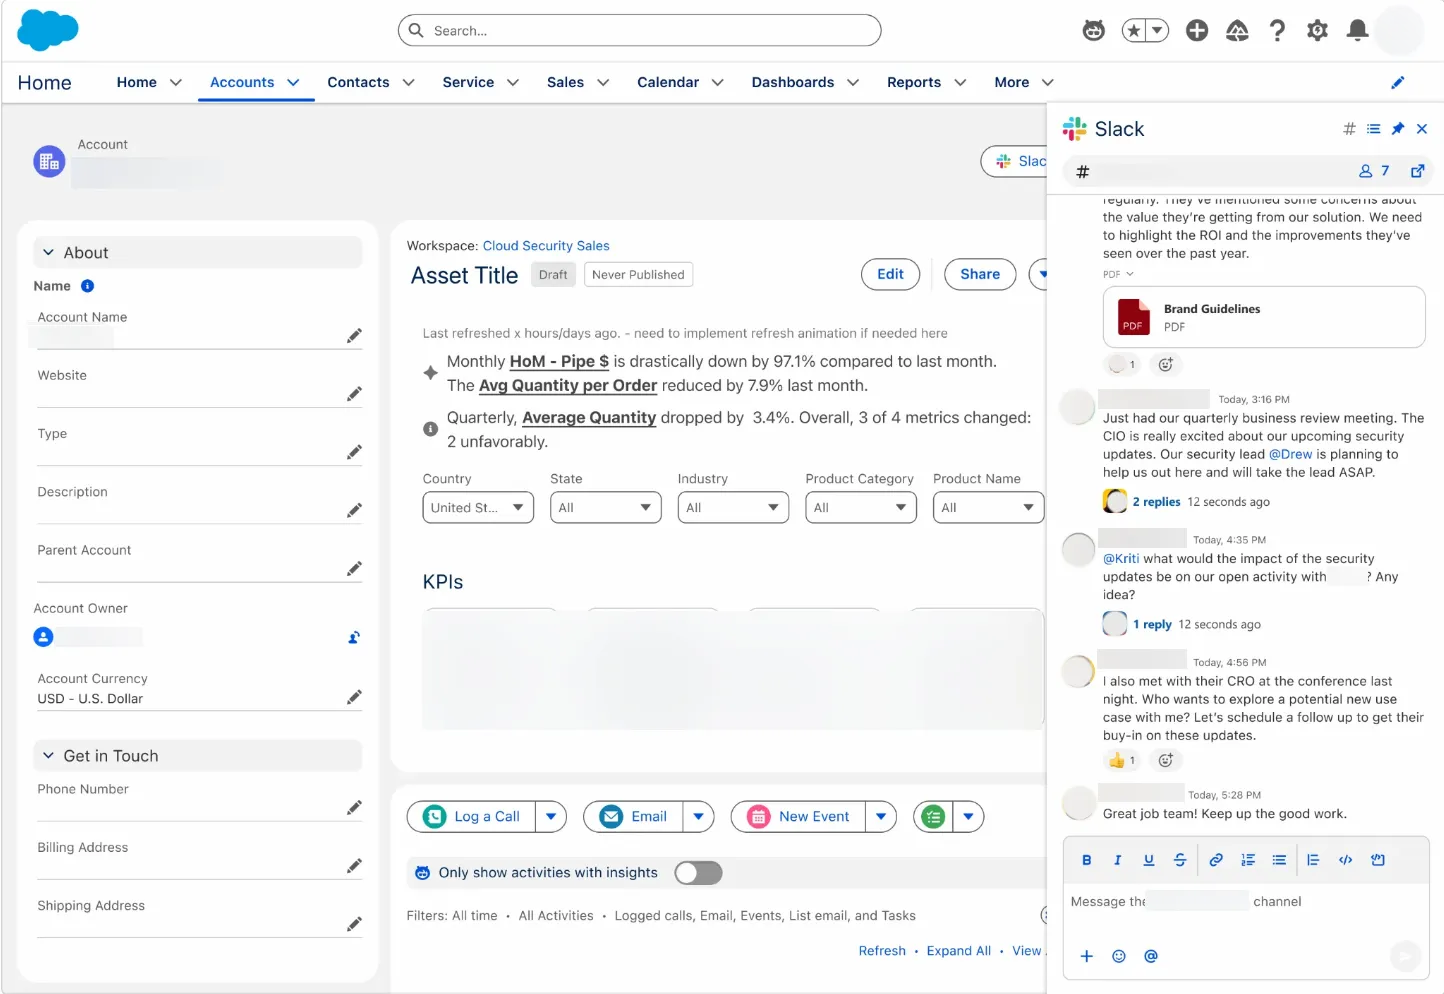This screenshot has width=1444, height=994.
Task: Click the Log a Call button
Action: tap(472, 817)
